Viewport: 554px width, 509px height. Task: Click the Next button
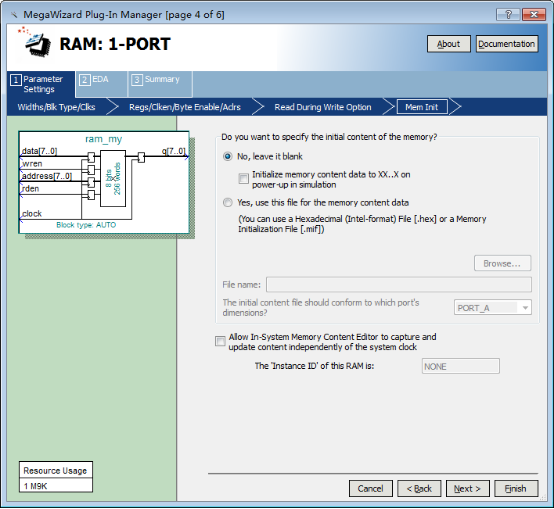[x=467, y=489]
